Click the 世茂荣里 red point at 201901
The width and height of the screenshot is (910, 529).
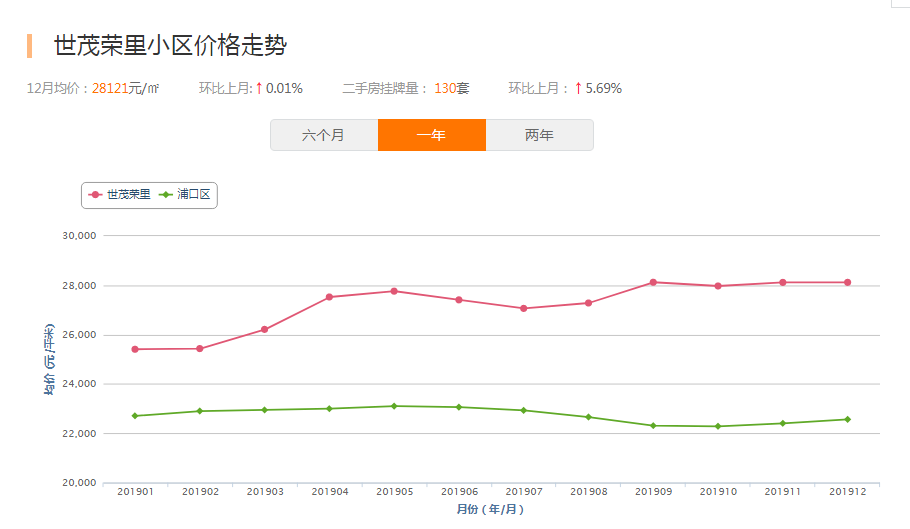[135, 349]
